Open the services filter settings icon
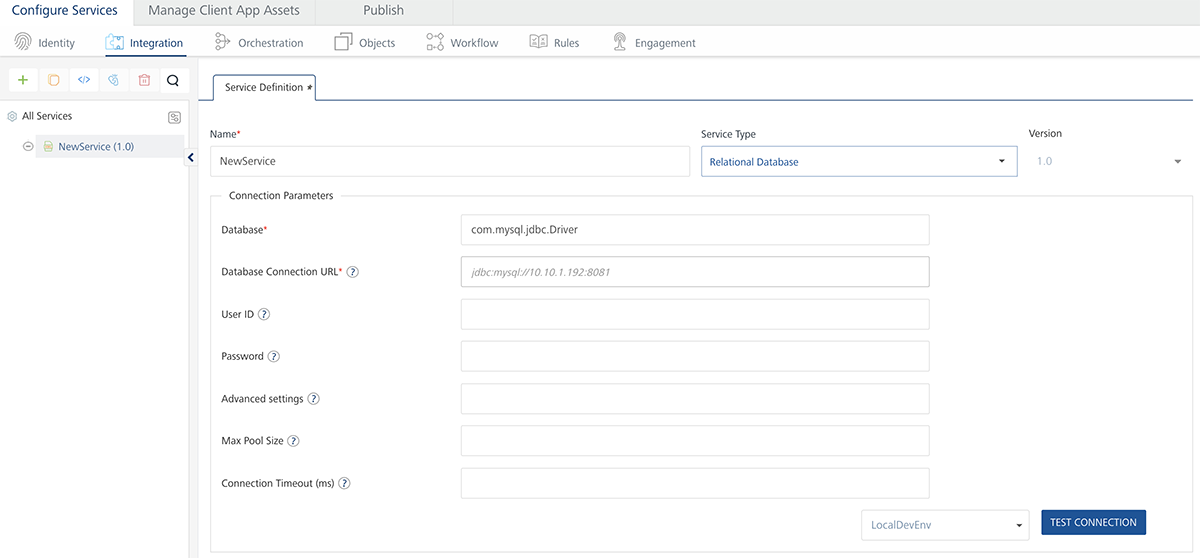 click(174, 117)
